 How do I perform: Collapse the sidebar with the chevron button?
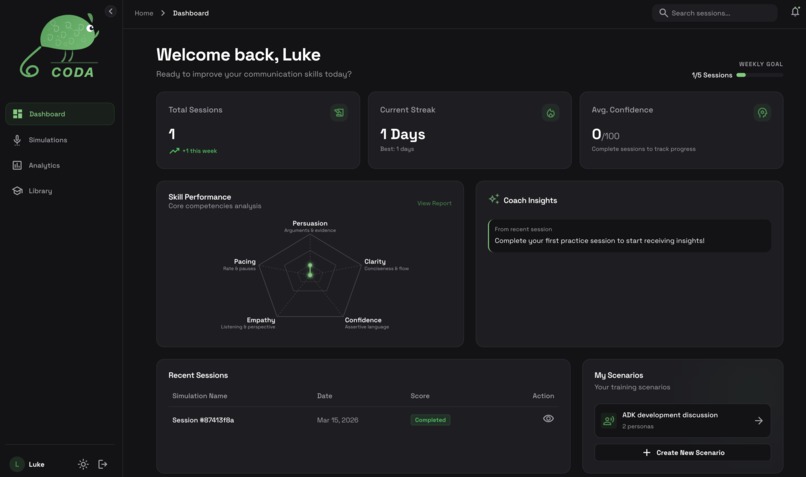coord(111,11)
